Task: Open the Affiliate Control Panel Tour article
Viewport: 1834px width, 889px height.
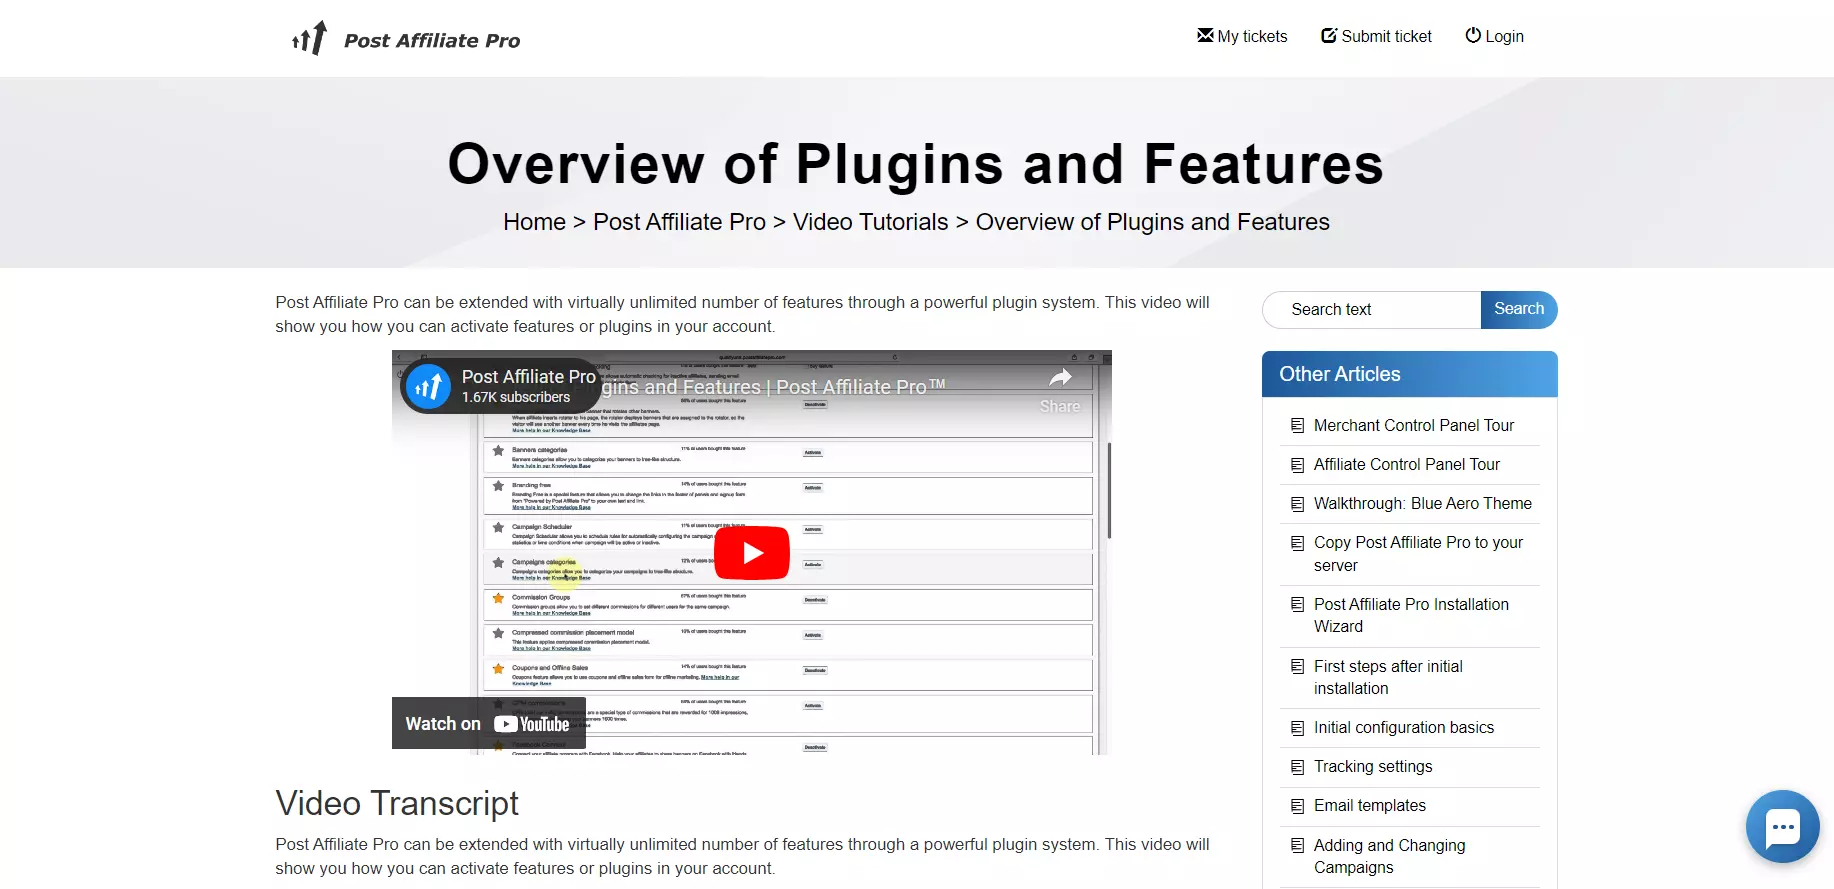Action: [1406, 464]
